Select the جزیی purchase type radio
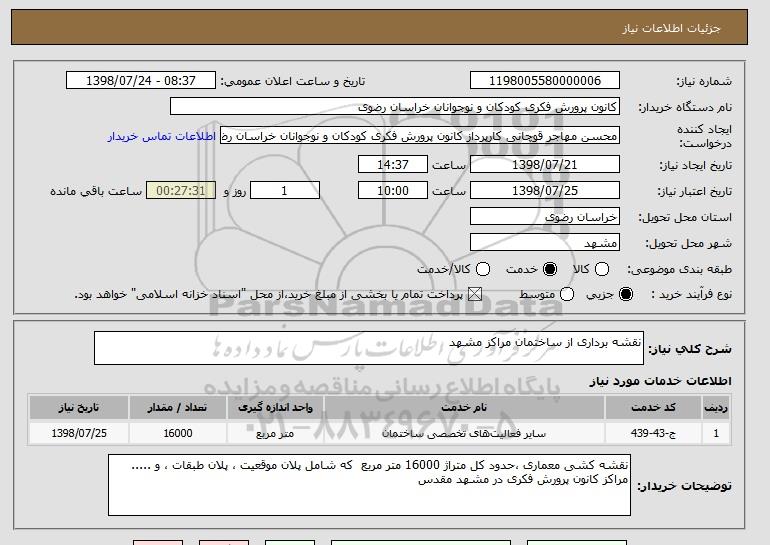Viewport: 770px width, 545px height. click(x=626, y=294)
